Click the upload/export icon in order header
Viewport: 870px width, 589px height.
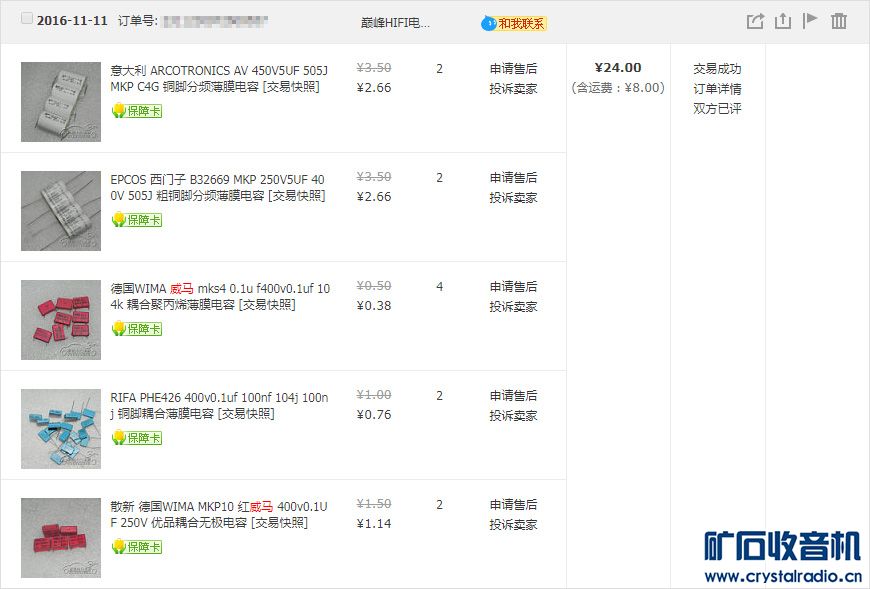pyautogui.click(x=782, y=21)
